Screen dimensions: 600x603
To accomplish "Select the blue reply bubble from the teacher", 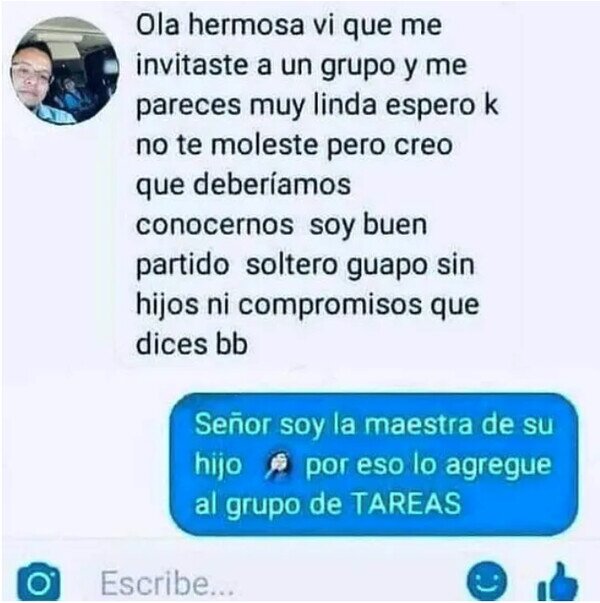I will (x=374, y=464).
